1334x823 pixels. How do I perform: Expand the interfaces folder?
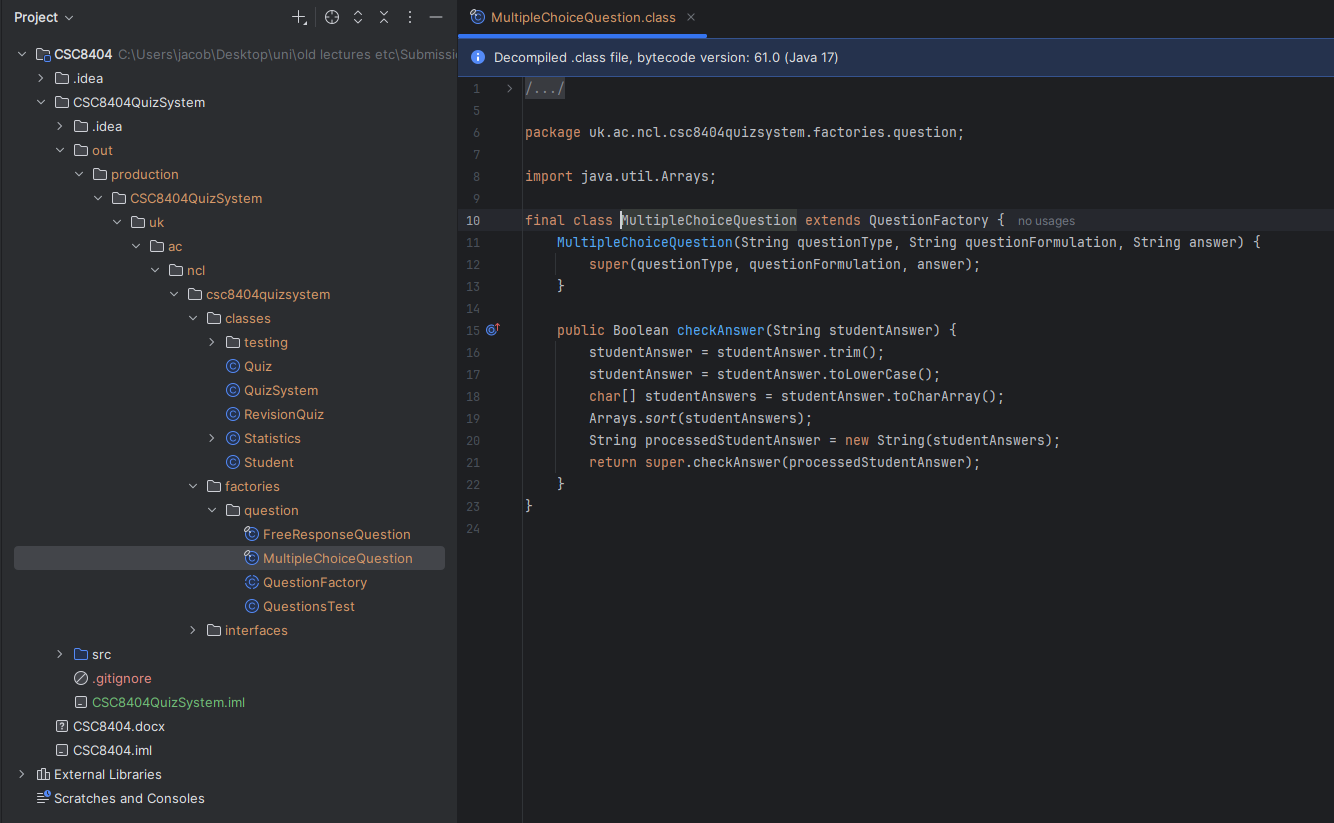tap(192, 630)
